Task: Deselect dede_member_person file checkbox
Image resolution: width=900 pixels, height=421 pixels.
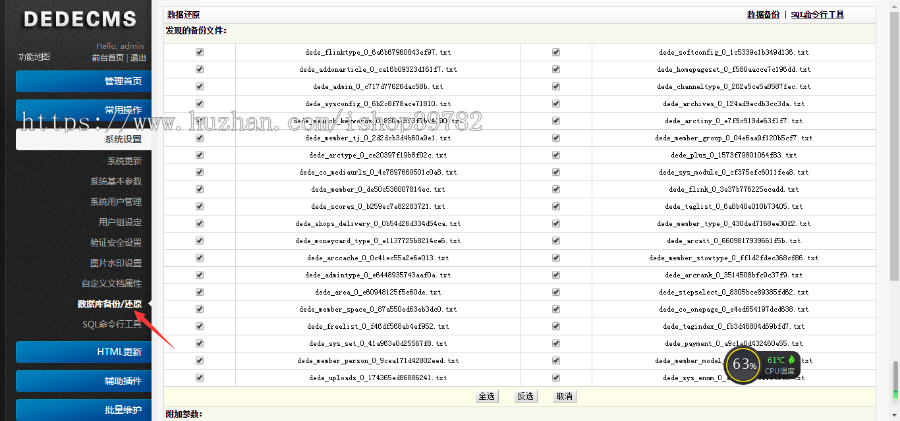Action: 199,361
